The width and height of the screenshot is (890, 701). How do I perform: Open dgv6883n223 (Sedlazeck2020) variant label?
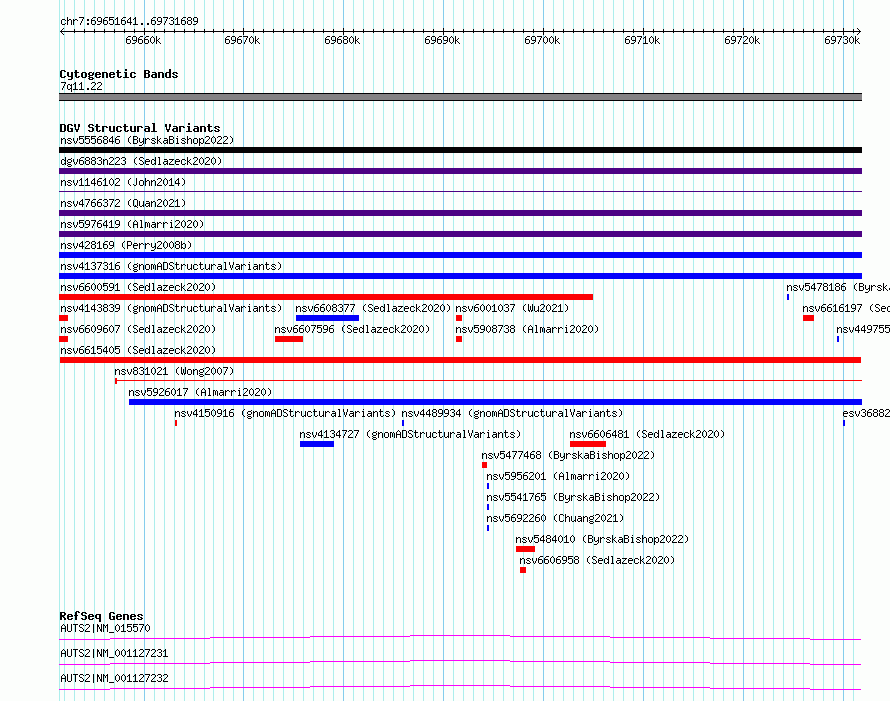tap(141, 161)
